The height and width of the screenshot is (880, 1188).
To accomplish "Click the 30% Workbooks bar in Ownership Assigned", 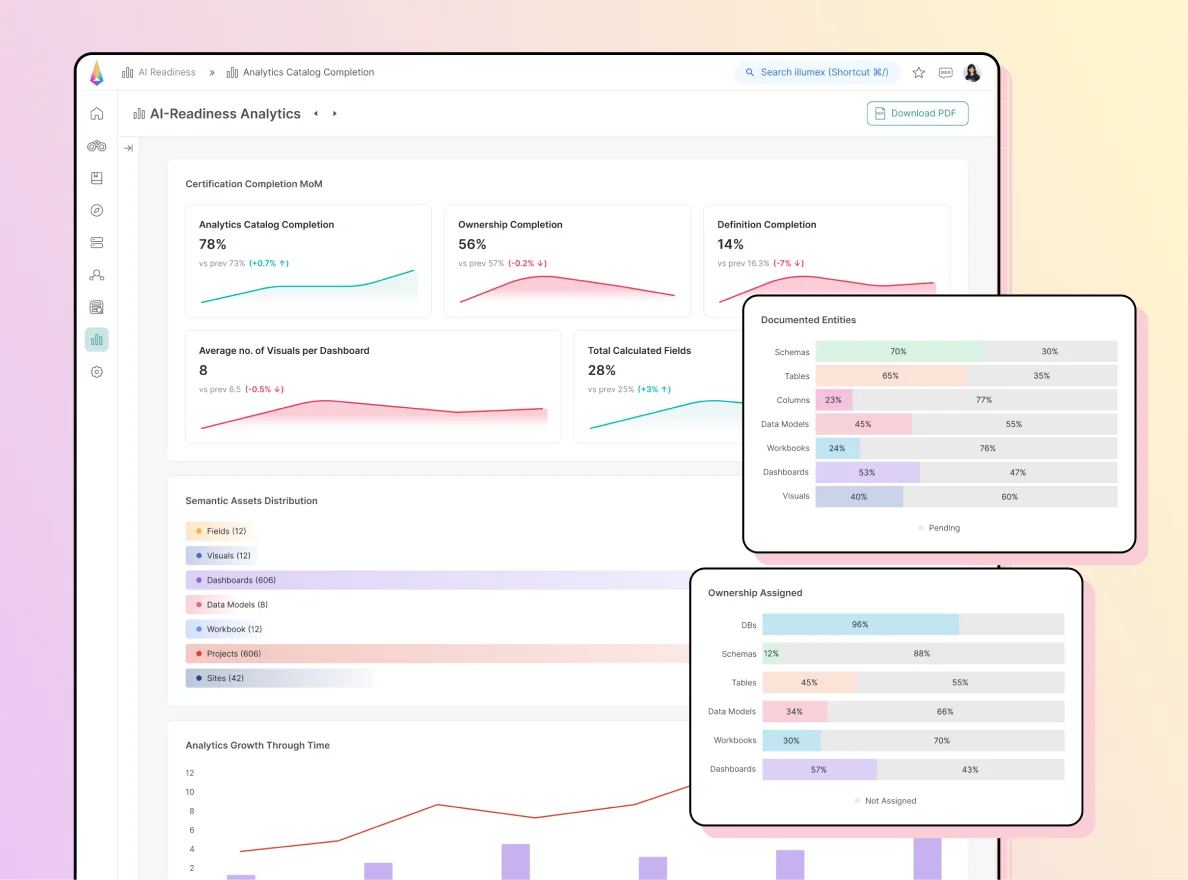I will (792, 741).
